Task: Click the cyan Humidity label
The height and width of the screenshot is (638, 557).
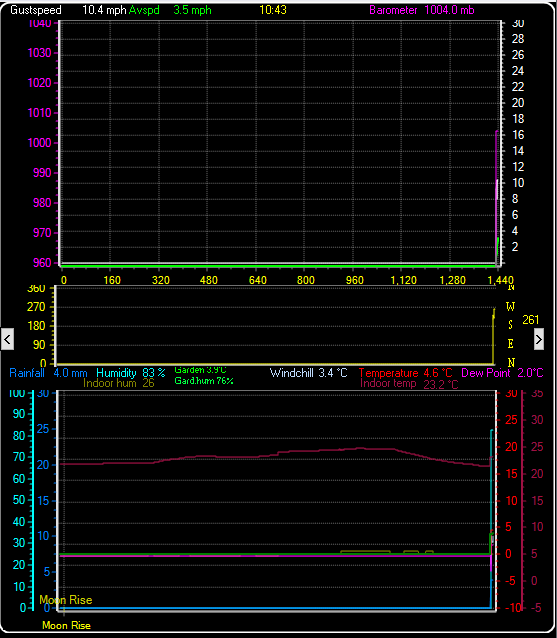Action: [116, 373]
